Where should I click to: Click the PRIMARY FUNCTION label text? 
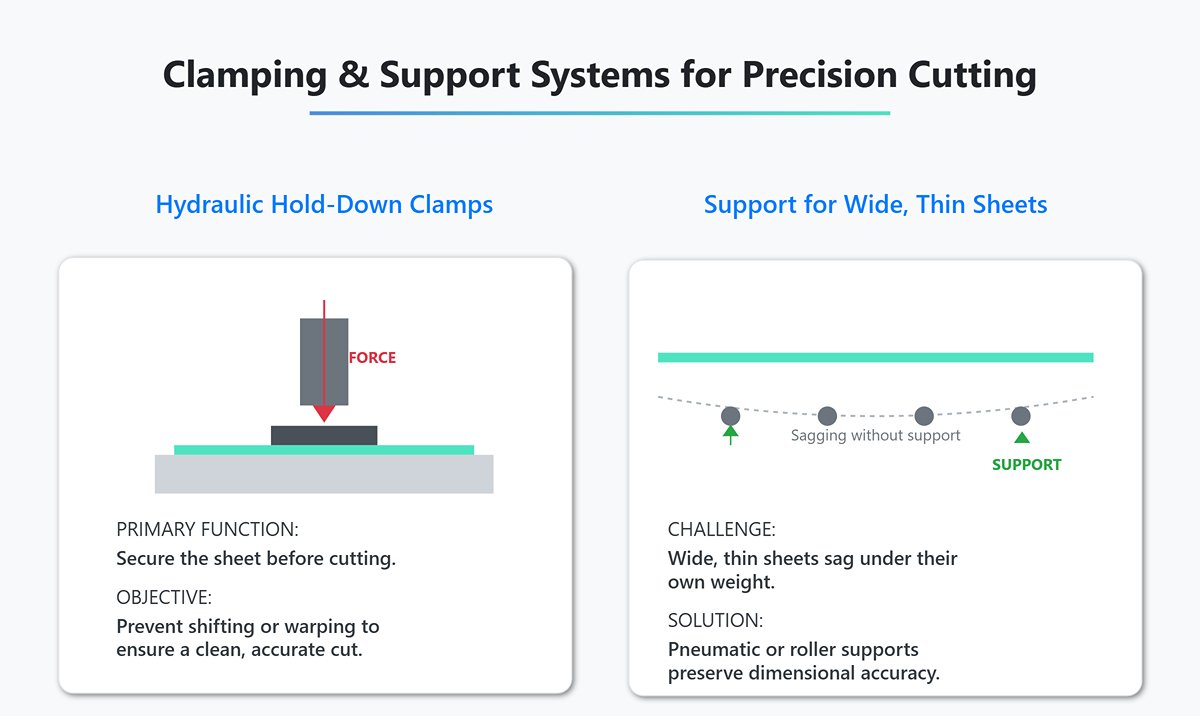click(207, 529)
